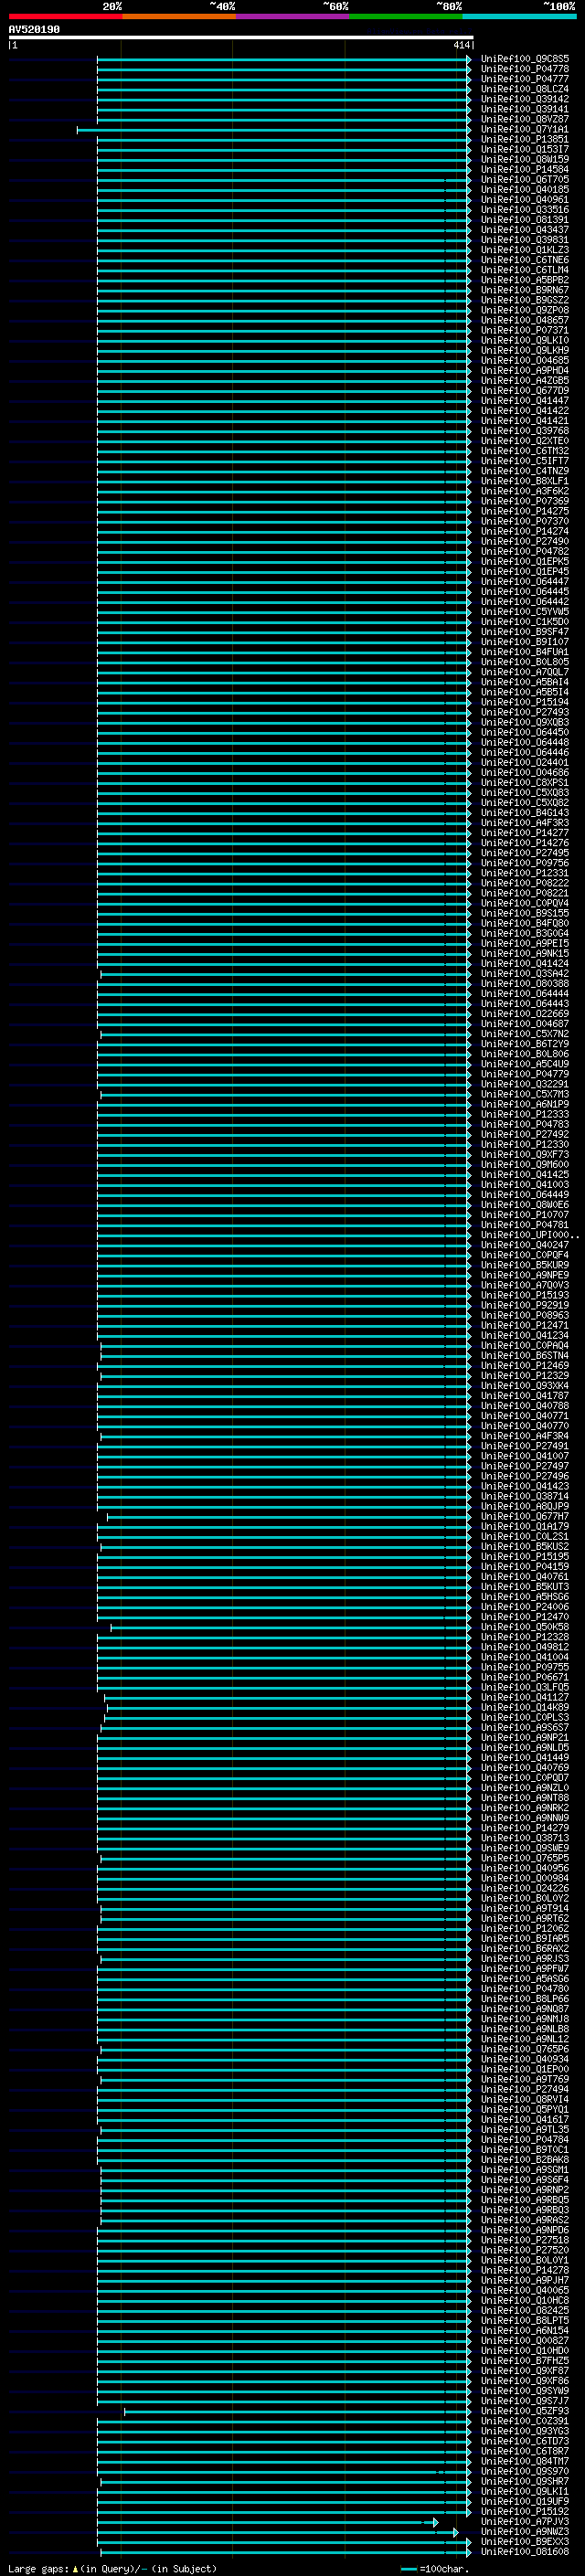Select the UniRef100_Q9LKI1 label

click(524, 2491)
